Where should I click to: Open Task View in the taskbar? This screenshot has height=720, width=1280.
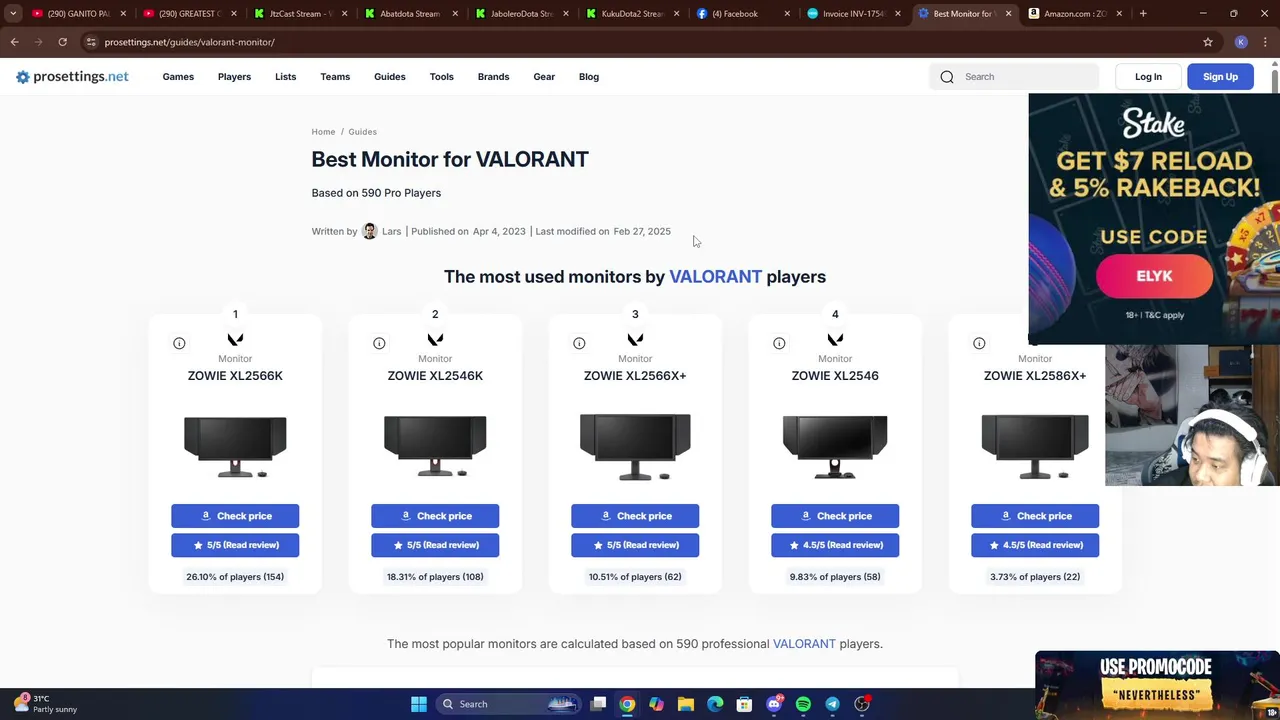[598, 704]
